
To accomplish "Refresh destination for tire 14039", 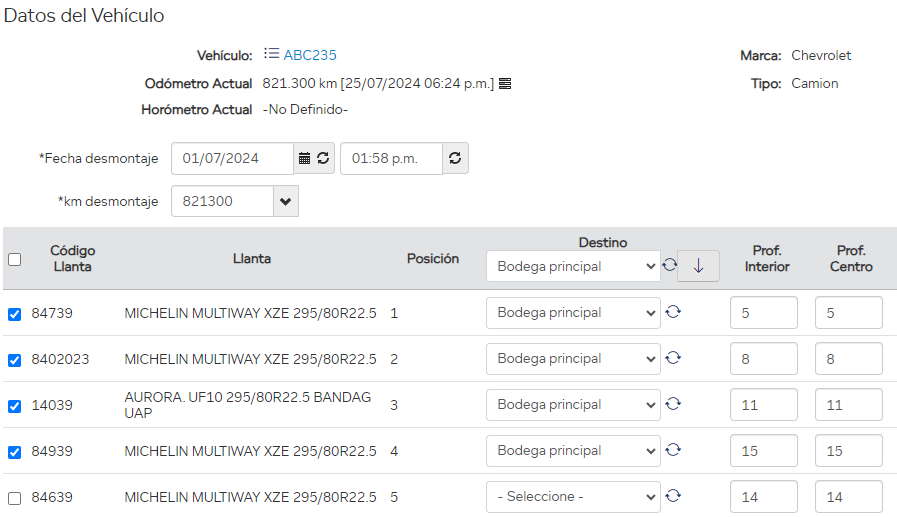I will [673, 404].
